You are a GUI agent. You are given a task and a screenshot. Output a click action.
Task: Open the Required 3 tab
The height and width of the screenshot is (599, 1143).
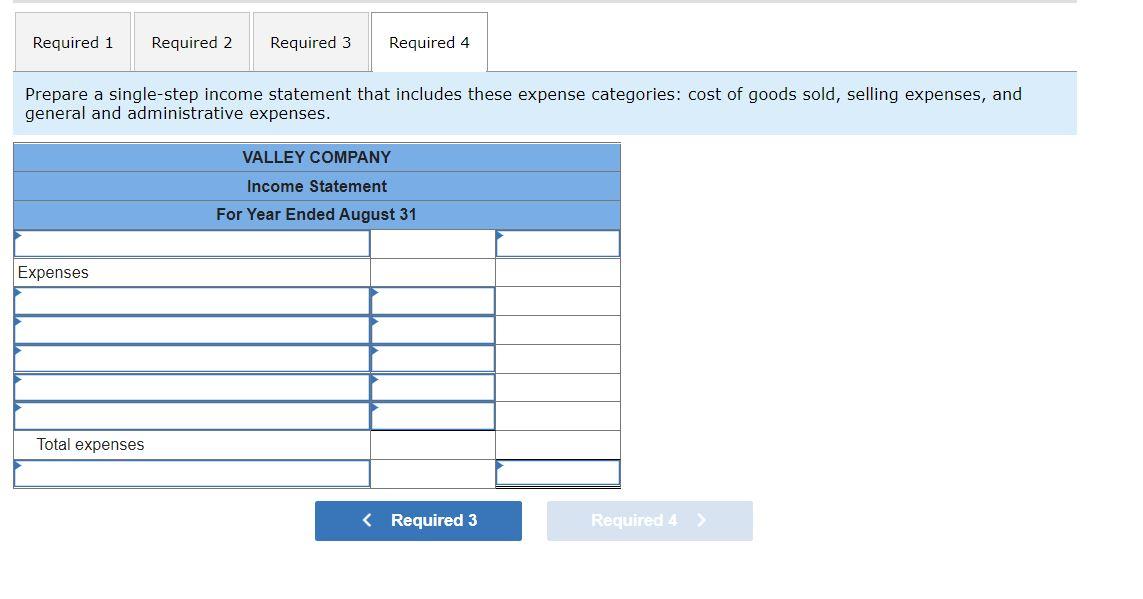point(311,42)
